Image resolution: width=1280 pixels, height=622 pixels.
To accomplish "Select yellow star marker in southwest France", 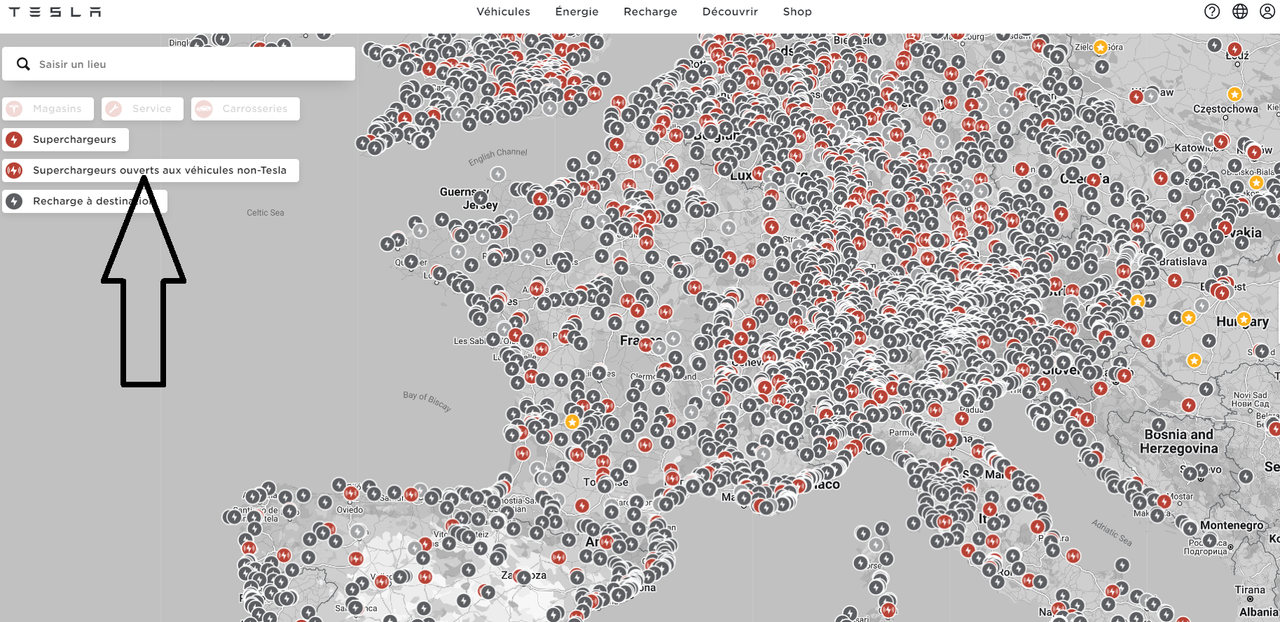I will [x=572, y=422].
